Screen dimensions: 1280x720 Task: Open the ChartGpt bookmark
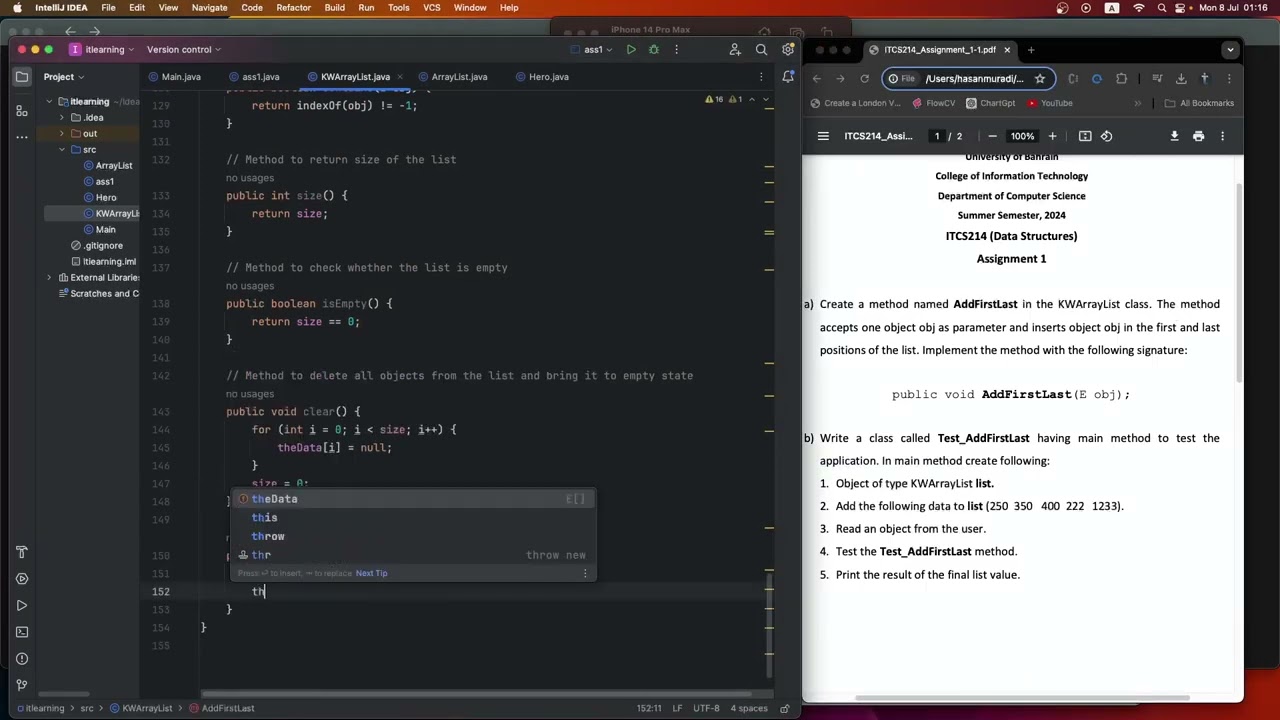tap(990, 103)
